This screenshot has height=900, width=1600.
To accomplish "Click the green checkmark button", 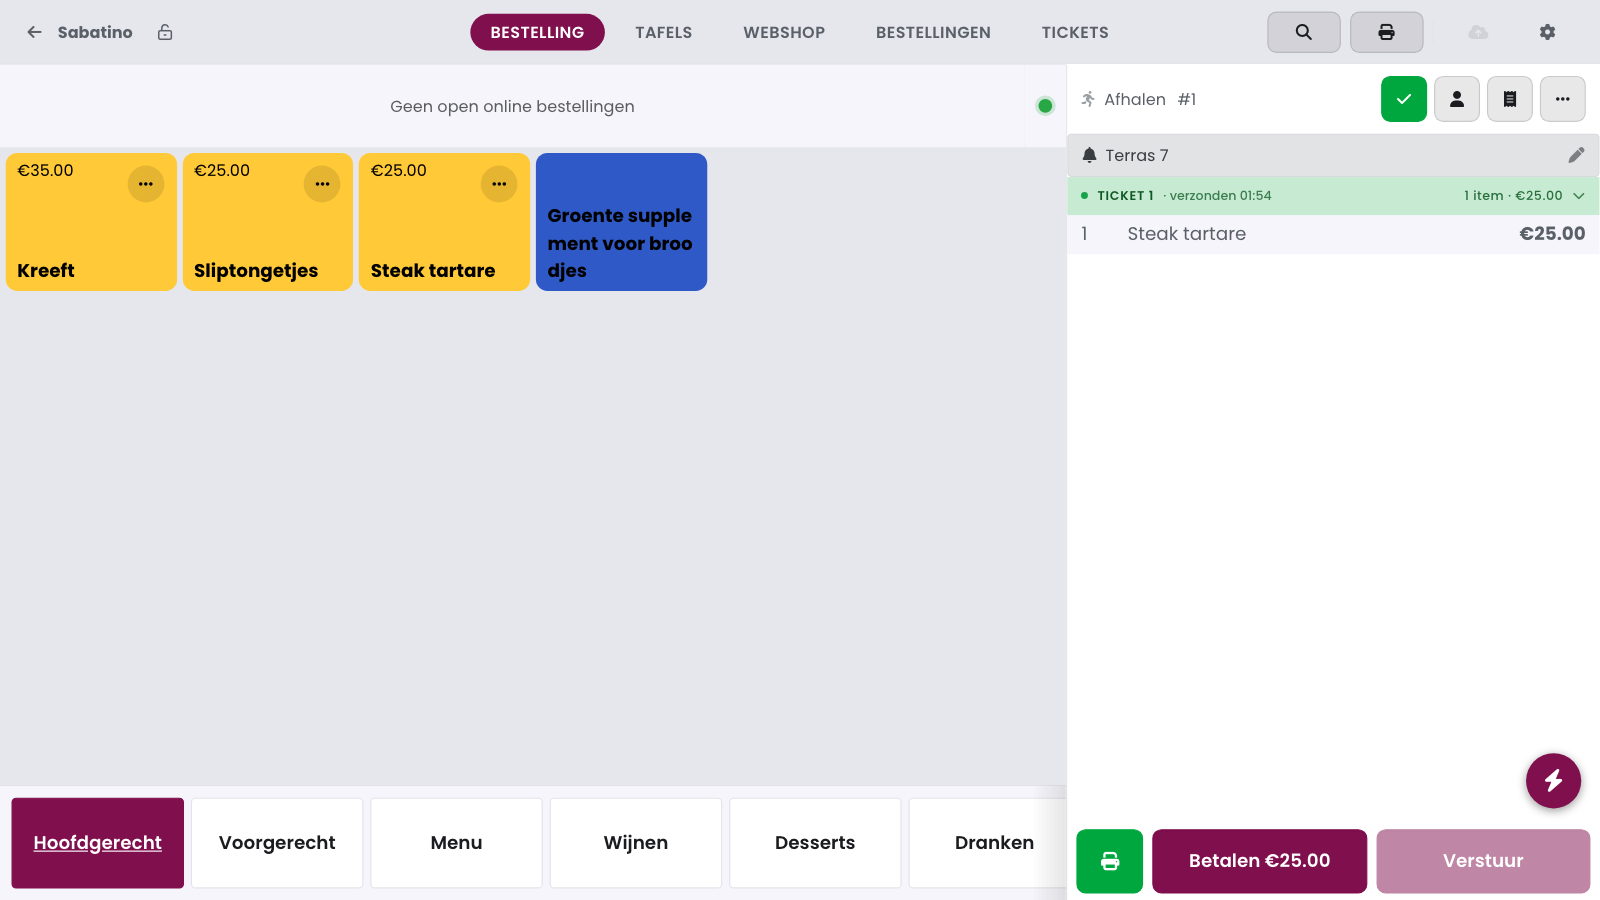I will pyautogui.click(x=1404, y=99).
